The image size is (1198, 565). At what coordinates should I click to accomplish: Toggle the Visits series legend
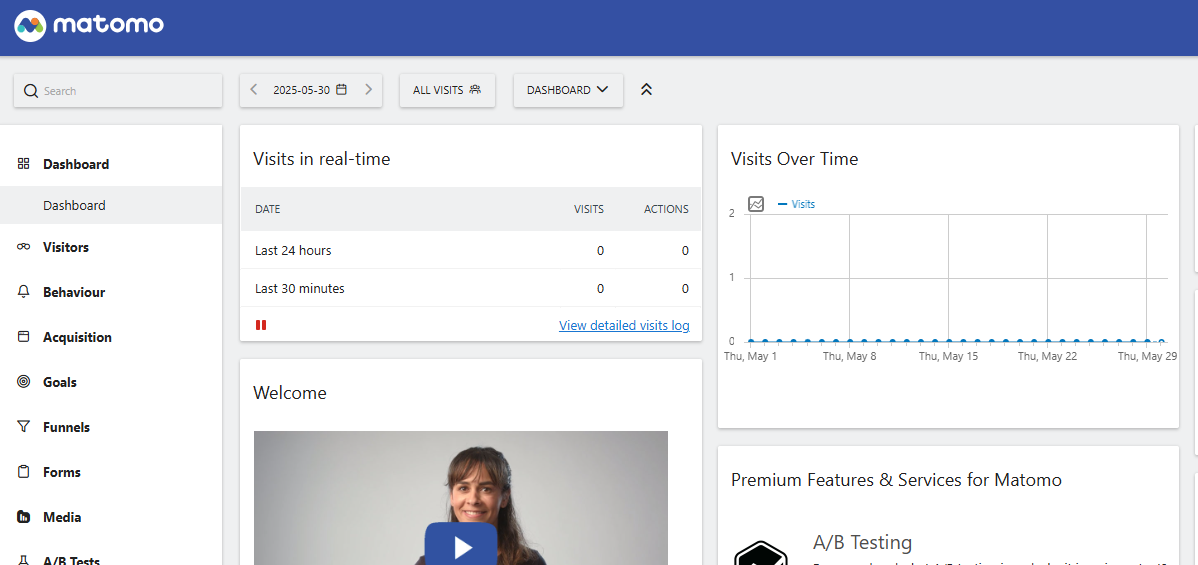(797, 204)
